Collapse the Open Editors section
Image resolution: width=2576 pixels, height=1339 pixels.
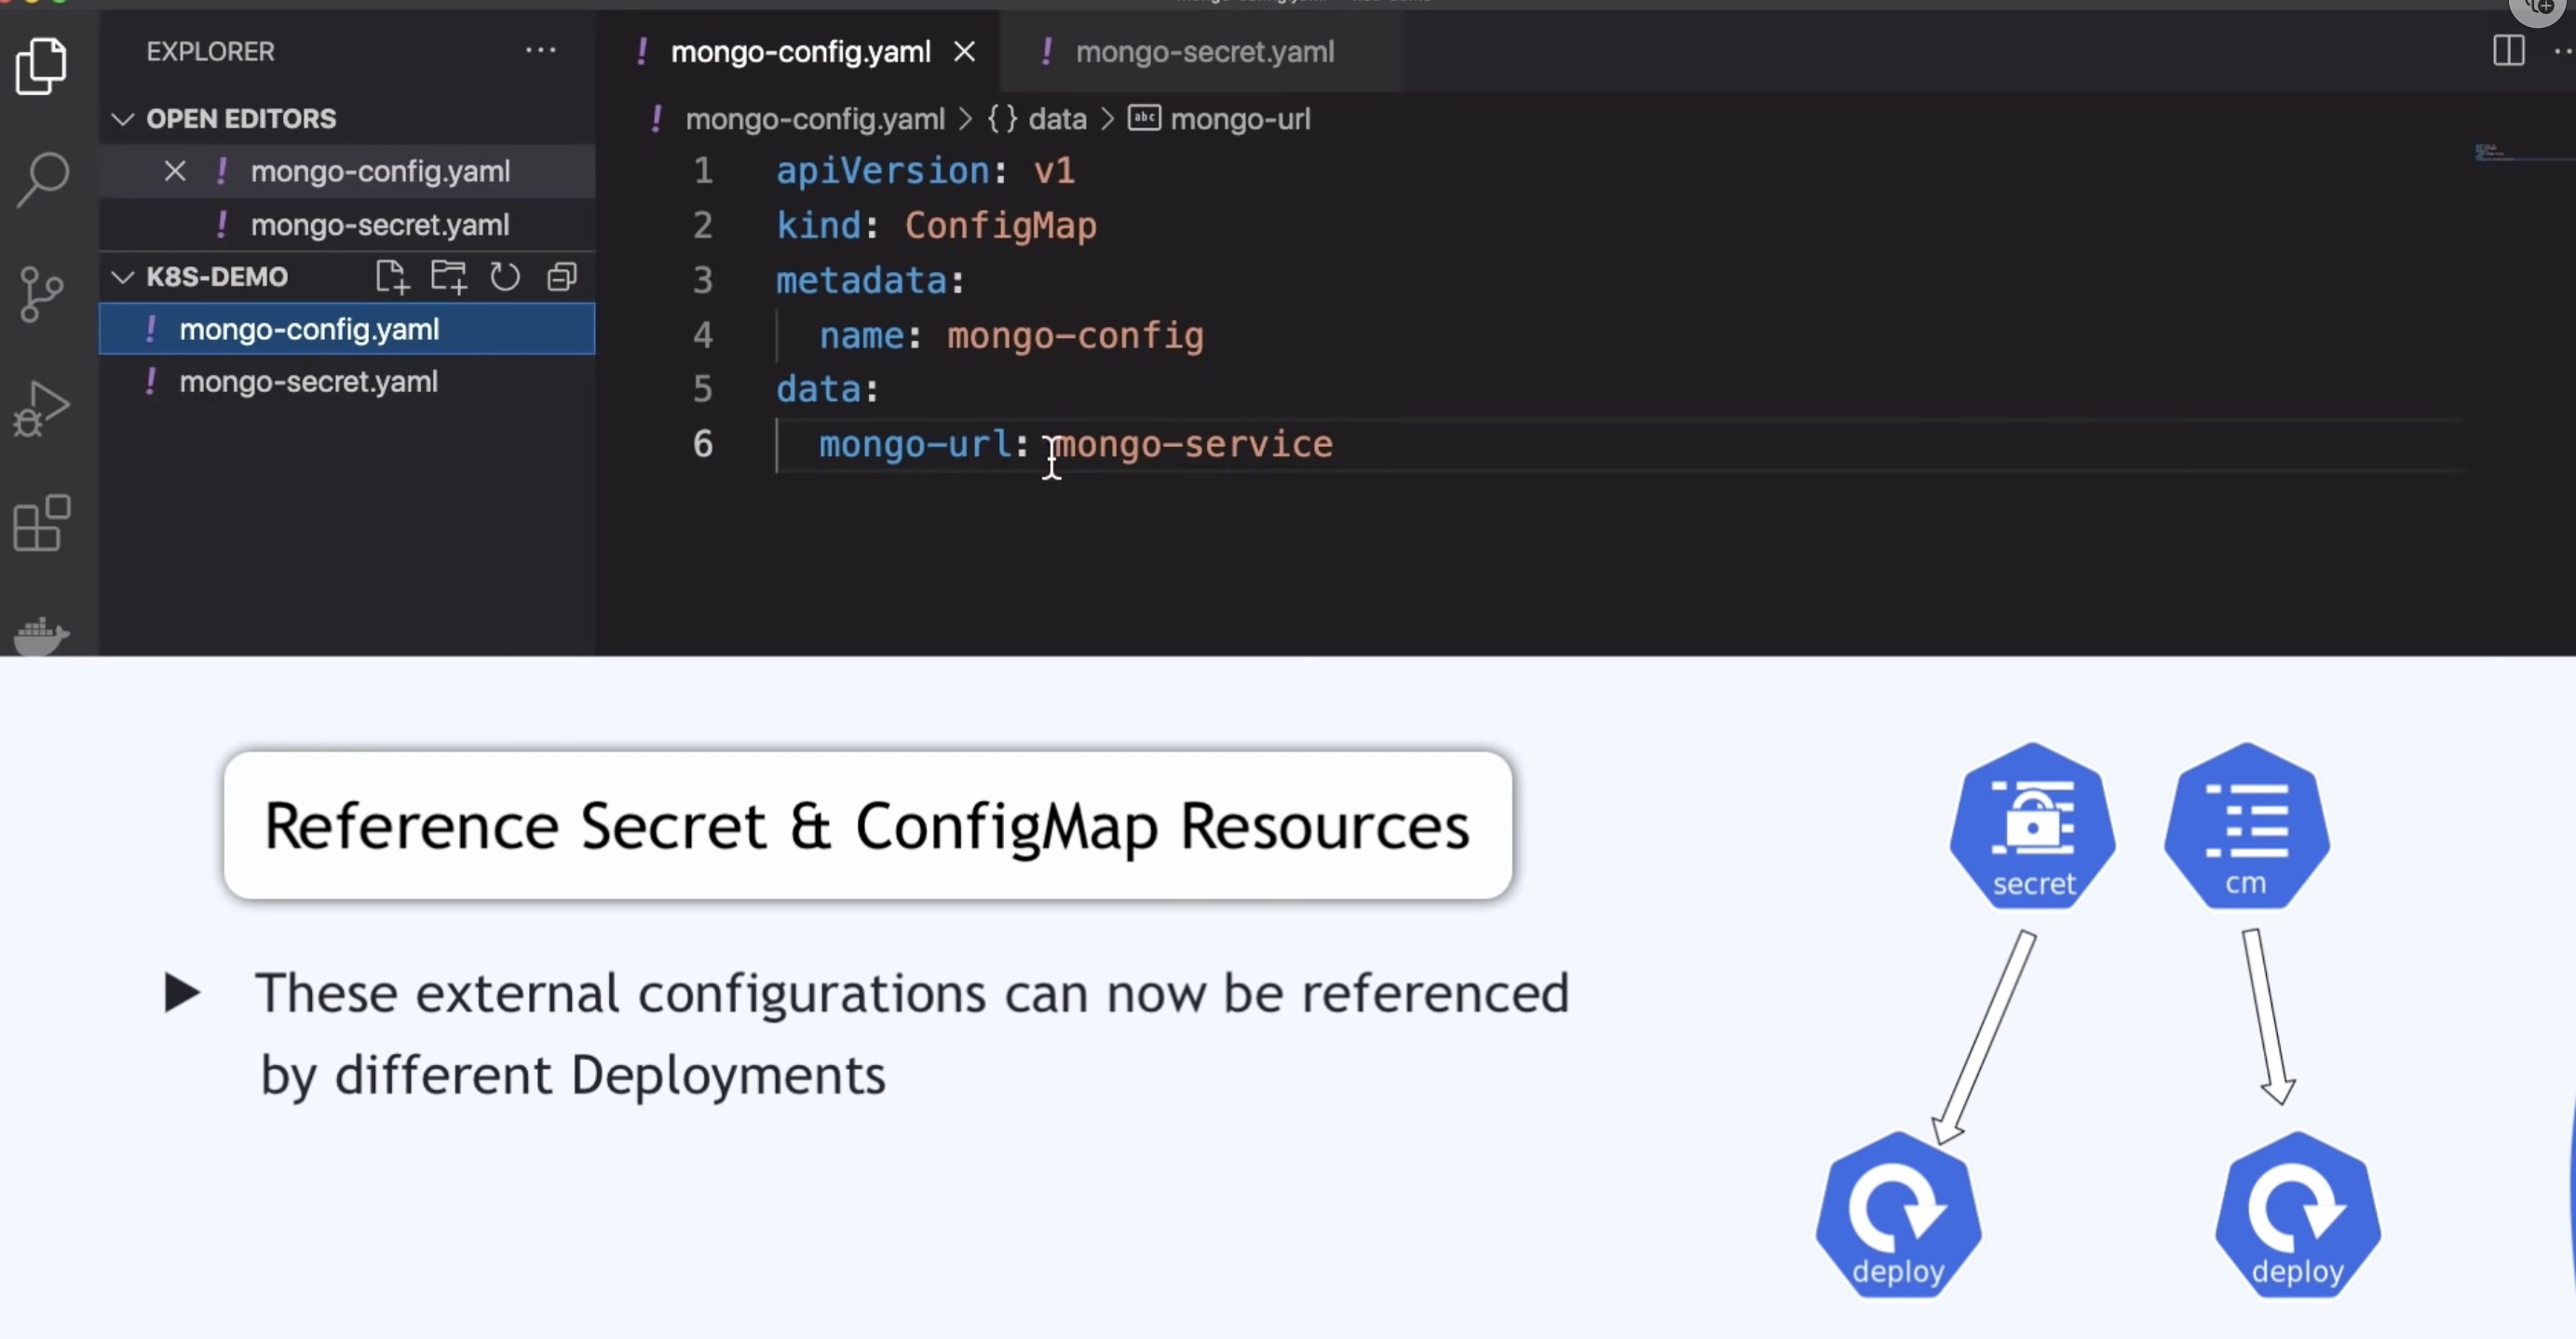coord(122,119)
